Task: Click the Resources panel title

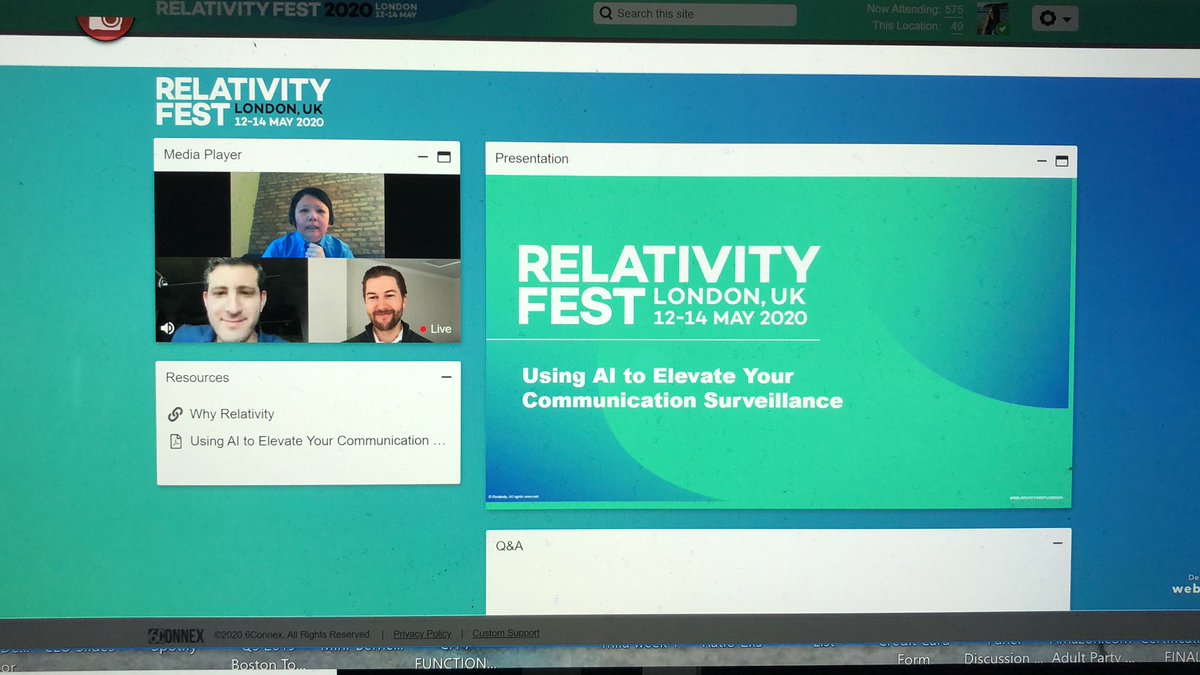Action: [x=197, y=378]
